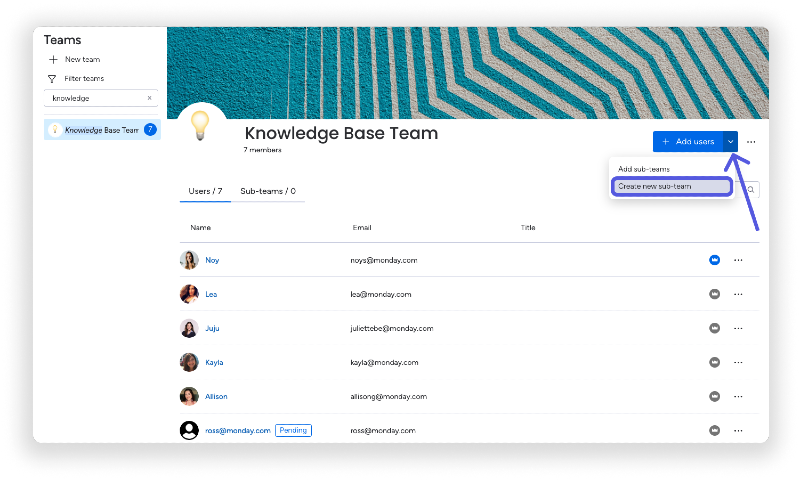Switch to Users / 7 tab

pos(205,191)
